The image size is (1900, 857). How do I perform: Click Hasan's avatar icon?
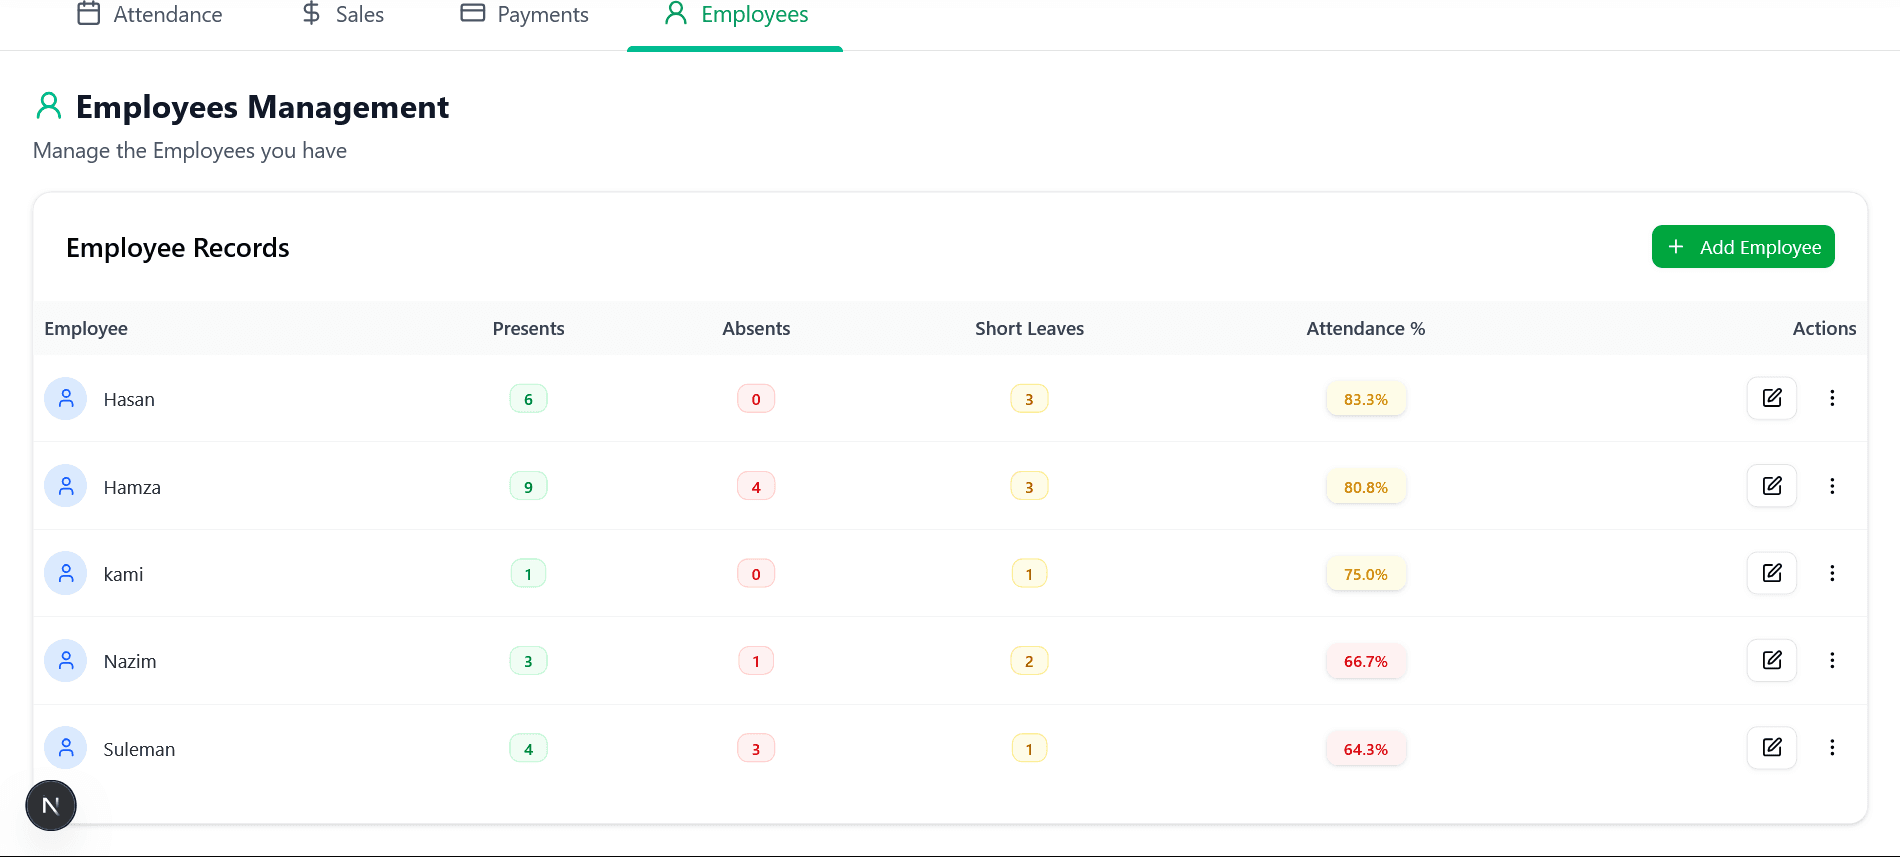pos(66,398)
